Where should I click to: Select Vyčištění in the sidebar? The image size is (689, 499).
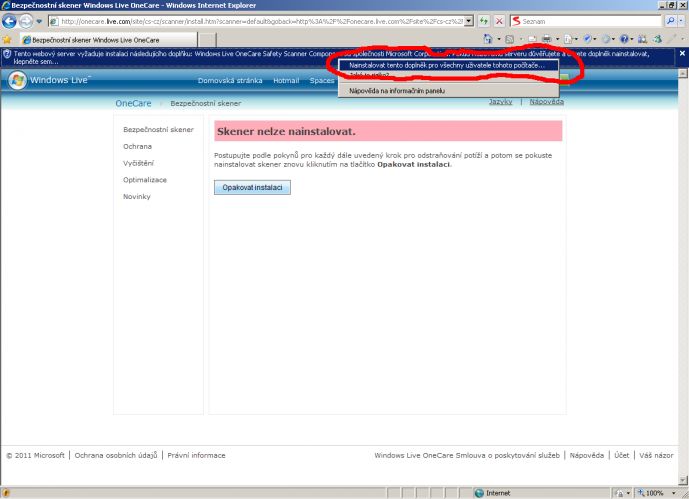(x=138, y=163)
